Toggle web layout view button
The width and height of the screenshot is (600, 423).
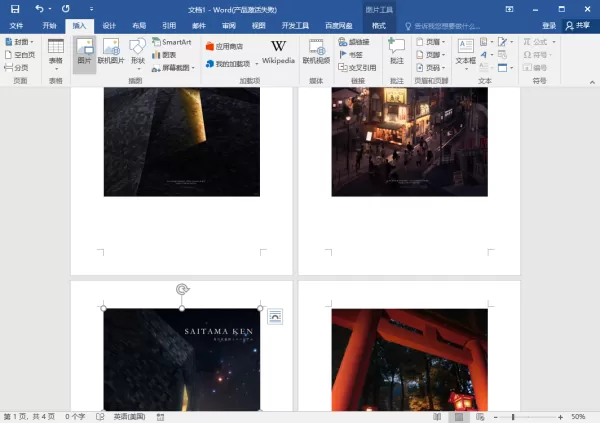480,416
